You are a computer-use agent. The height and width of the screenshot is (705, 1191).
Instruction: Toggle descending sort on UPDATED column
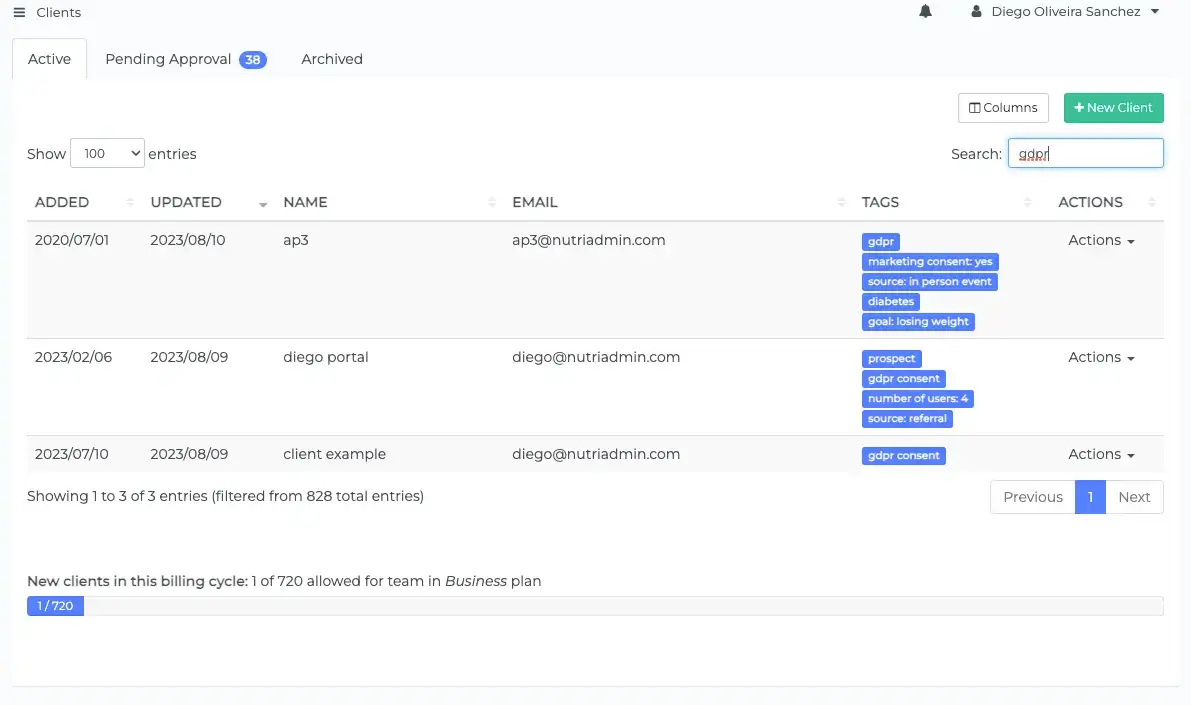pyautogui.click(x=263, y=204)
